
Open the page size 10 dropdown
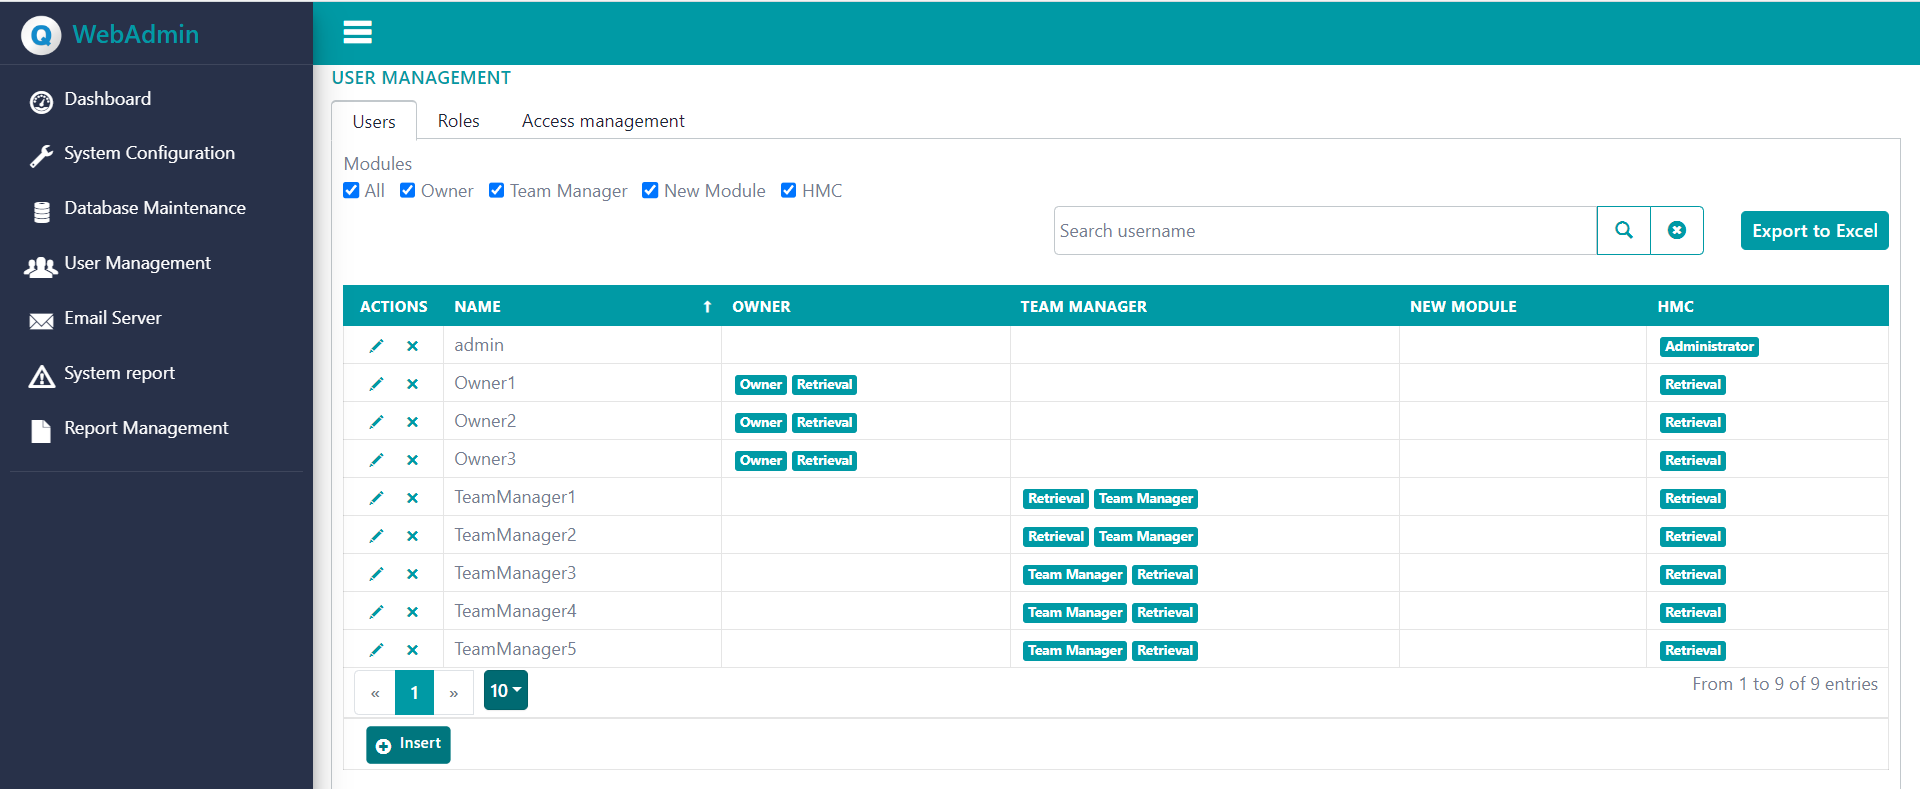tap(506, 690)
